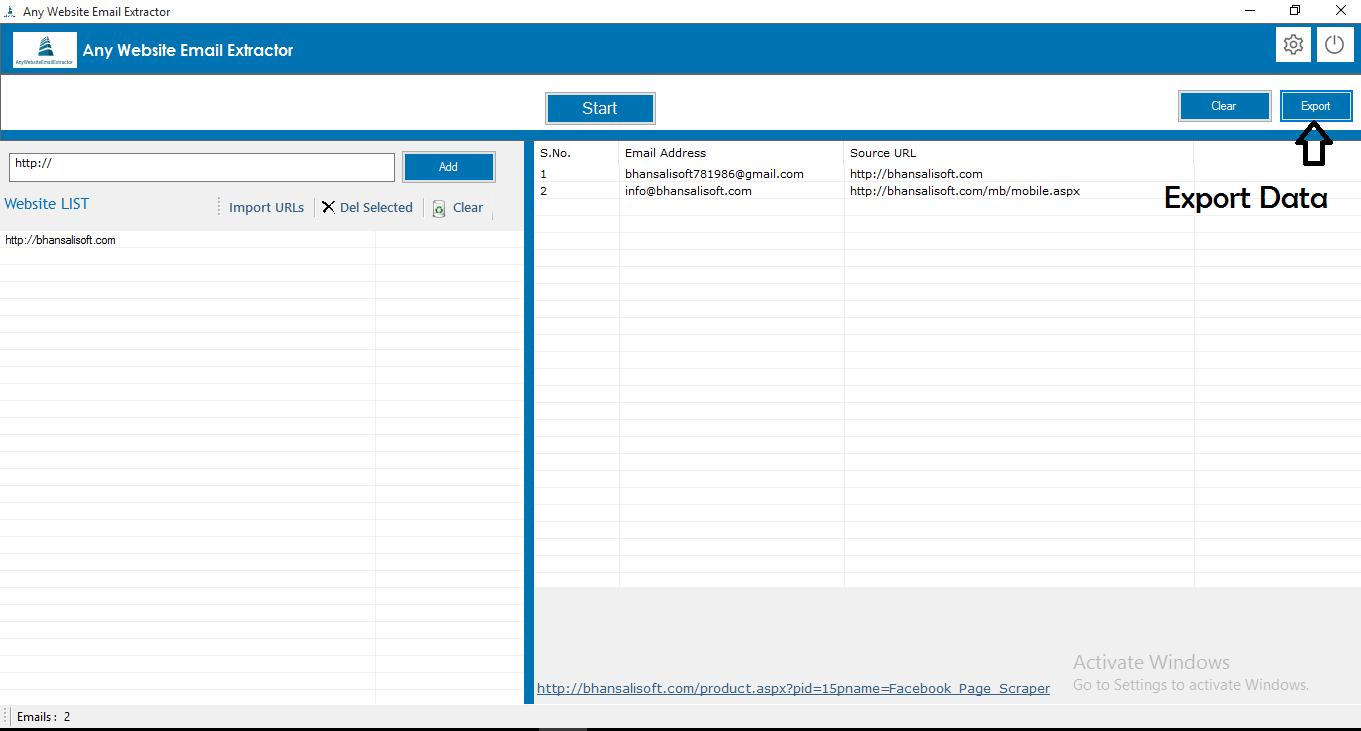1361x731 pixels.
Task: Open the Facebook Page Scraper product link
Action: tap(793, 688)
